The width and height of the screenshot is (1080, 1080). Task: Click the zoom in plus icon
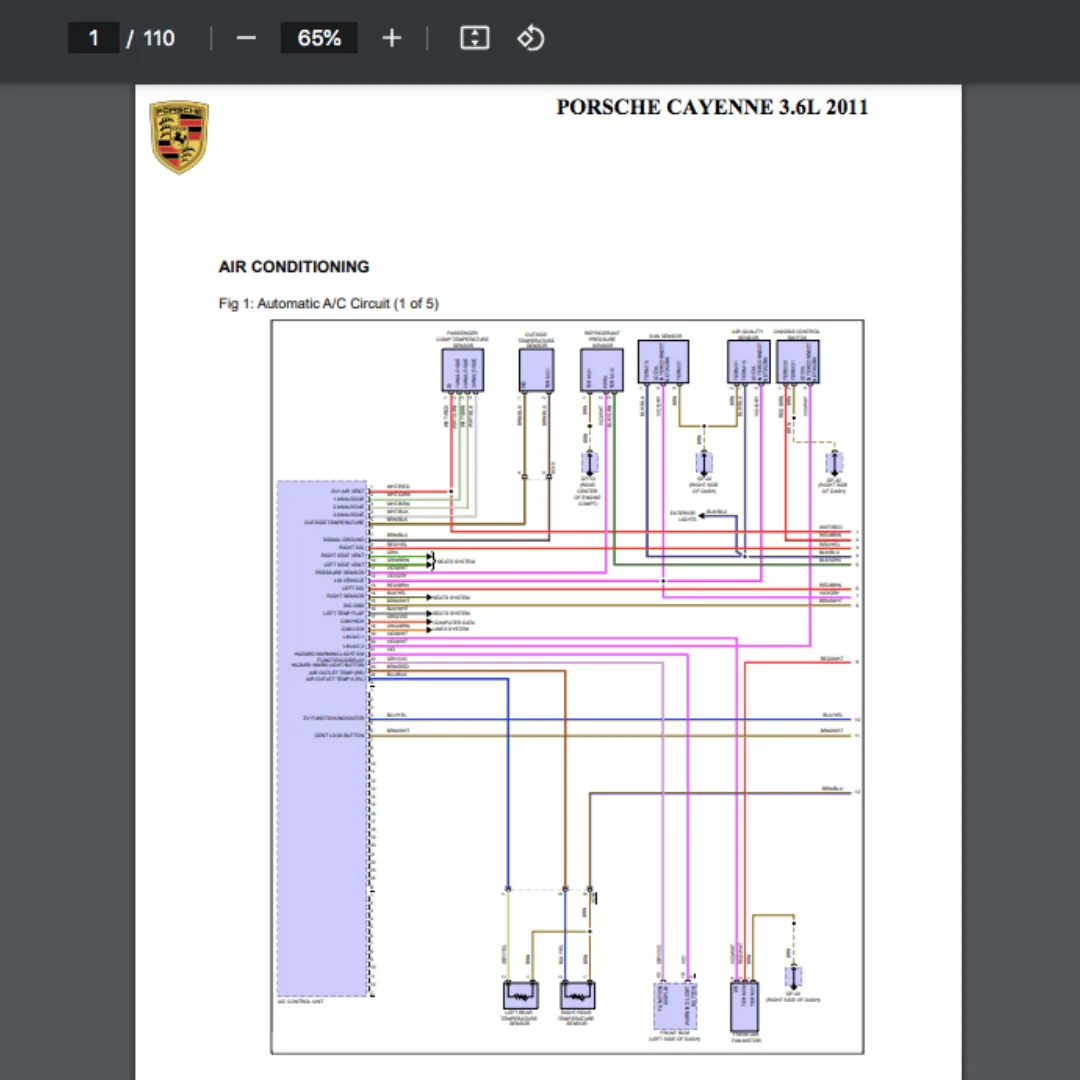pos(392,38)
